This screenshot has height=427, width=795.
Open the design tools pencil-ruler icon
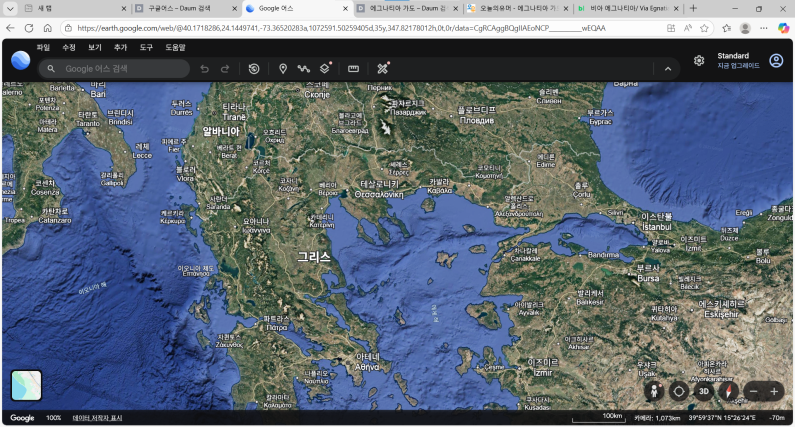[x=383, y=68]
